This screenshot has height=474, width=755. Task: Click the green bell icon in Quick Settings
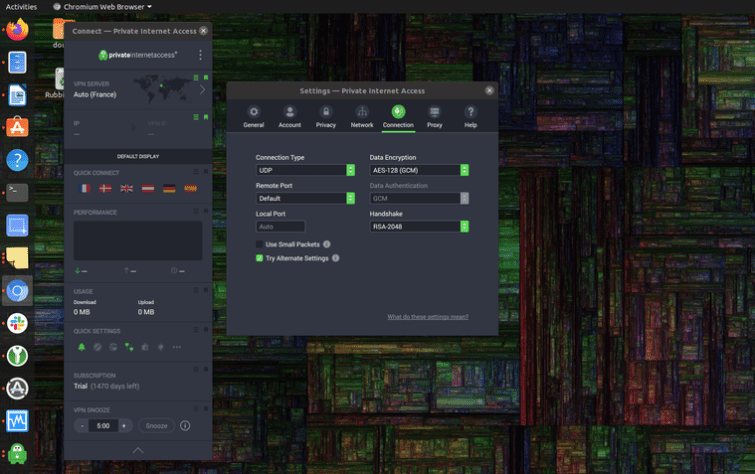pos(82,347)
